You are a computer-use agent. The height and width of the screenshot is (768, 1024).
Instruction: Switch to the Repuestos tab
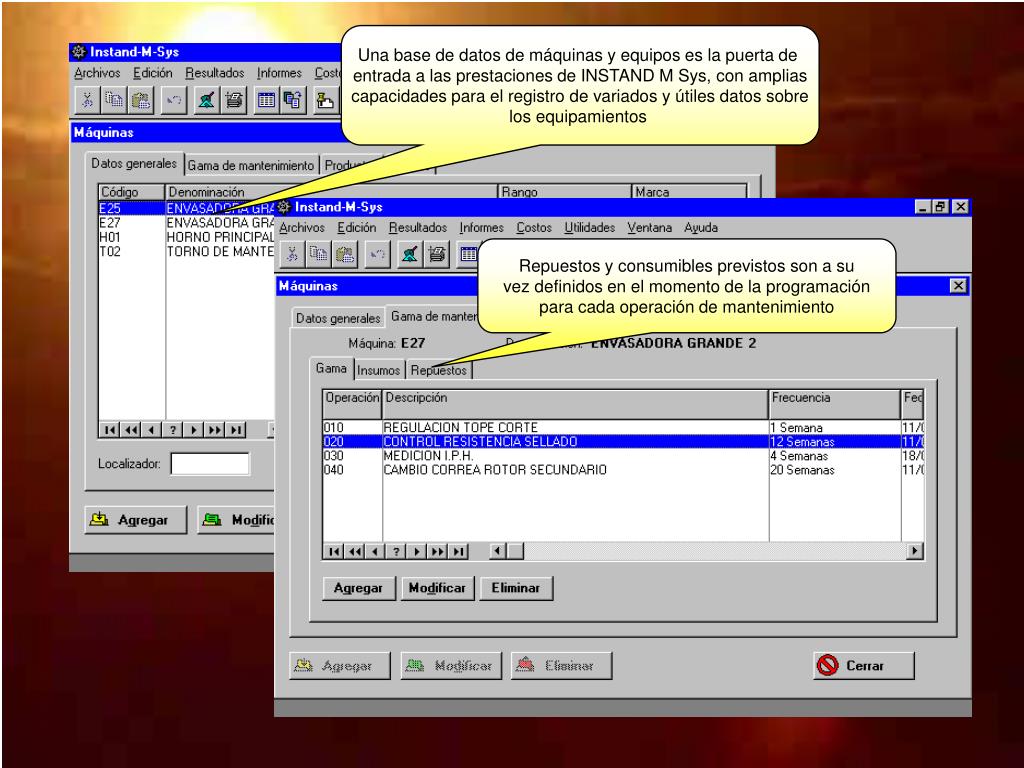[x=438, y=370]
